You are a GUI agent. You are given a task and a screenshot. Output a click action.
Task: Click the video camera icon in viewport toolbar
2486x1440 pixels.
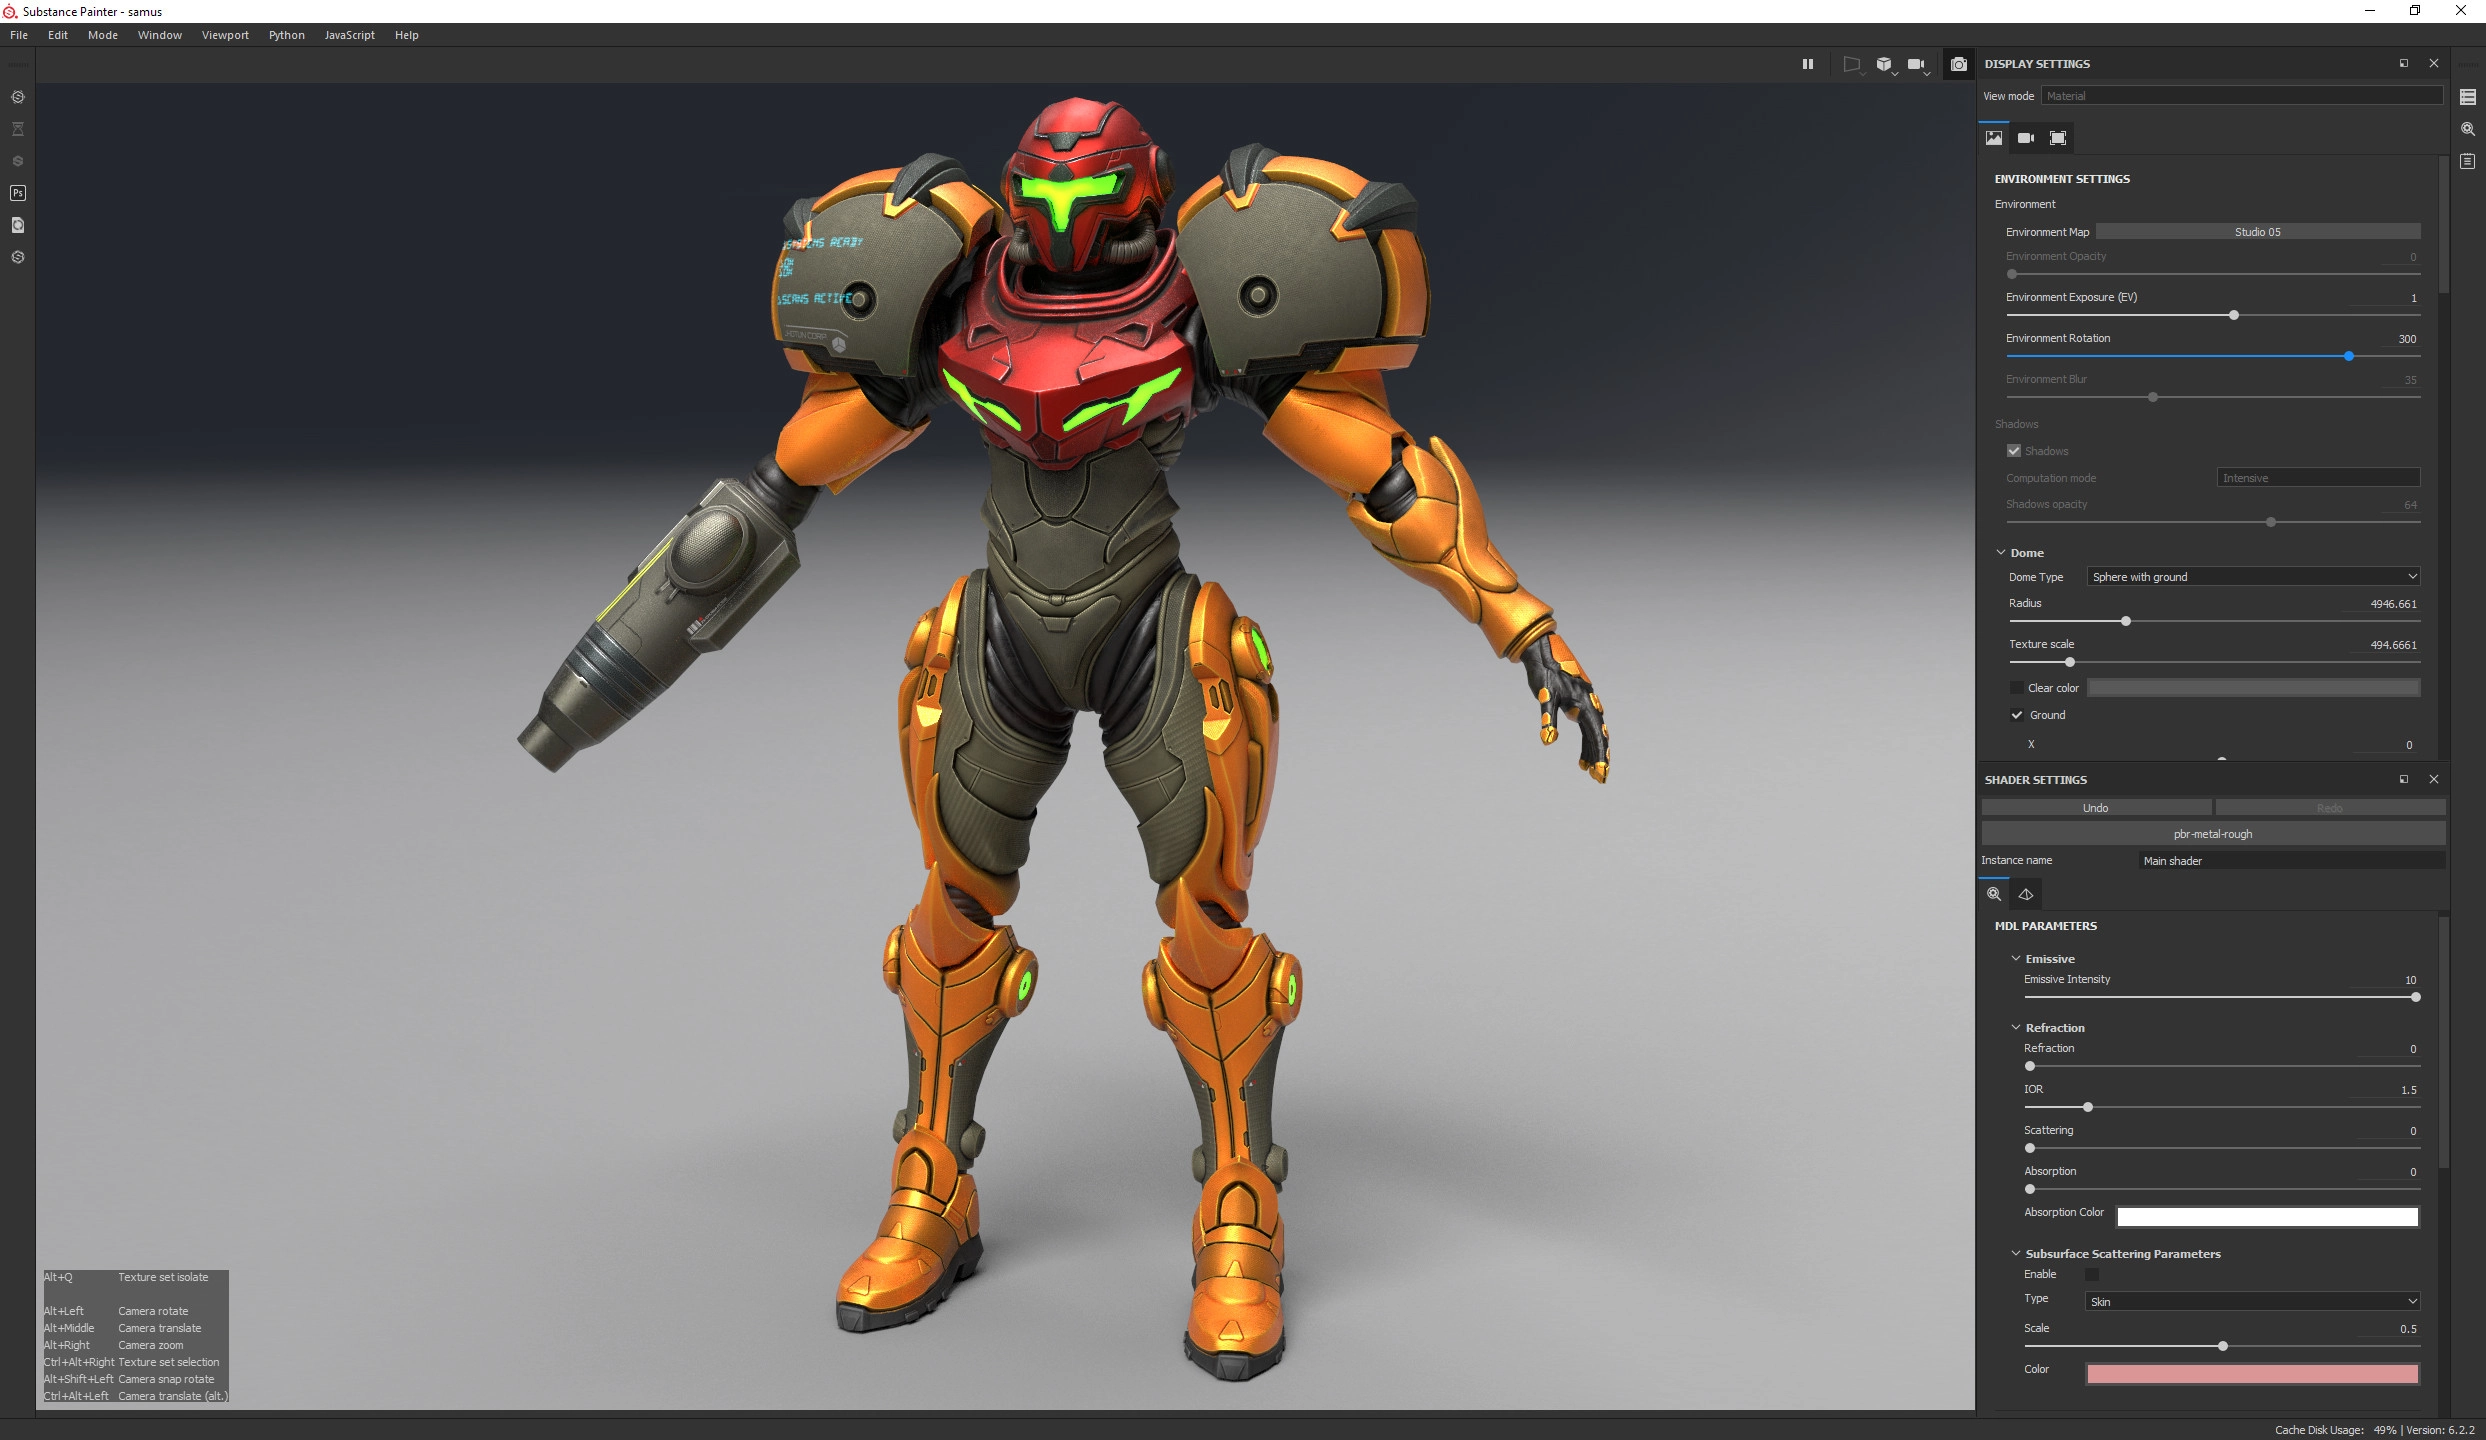click(1915, 64)
